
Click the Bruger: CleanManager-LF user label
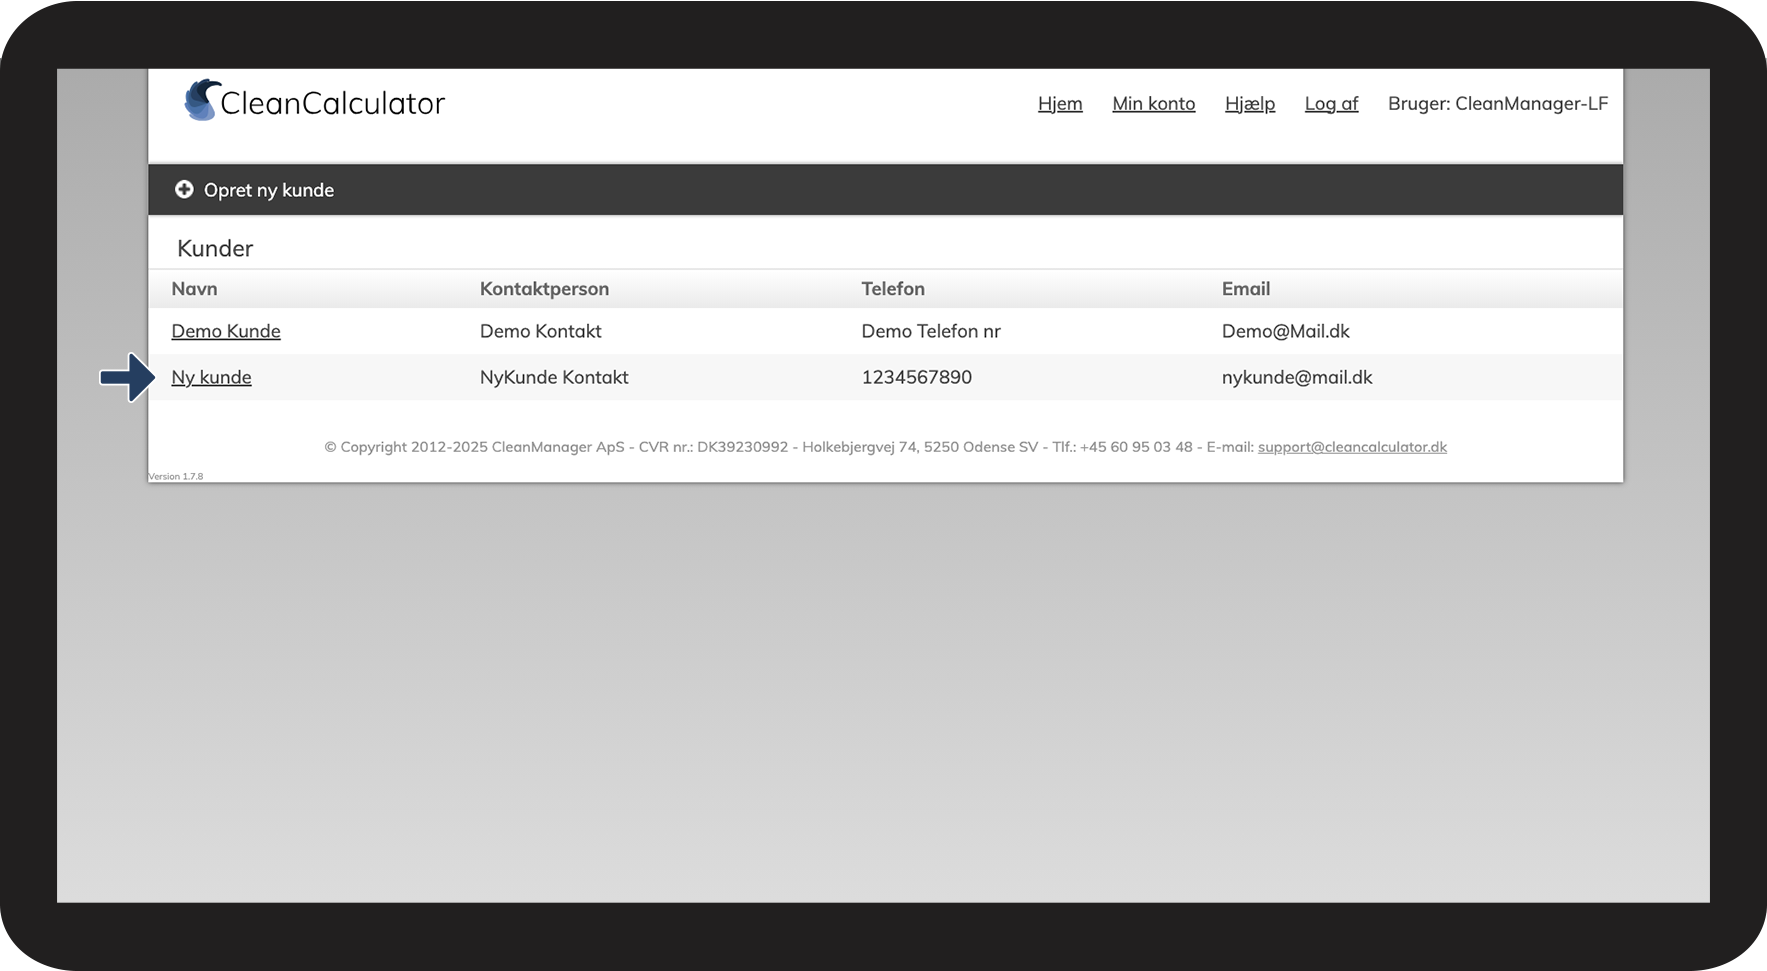tap(1498, 103)
